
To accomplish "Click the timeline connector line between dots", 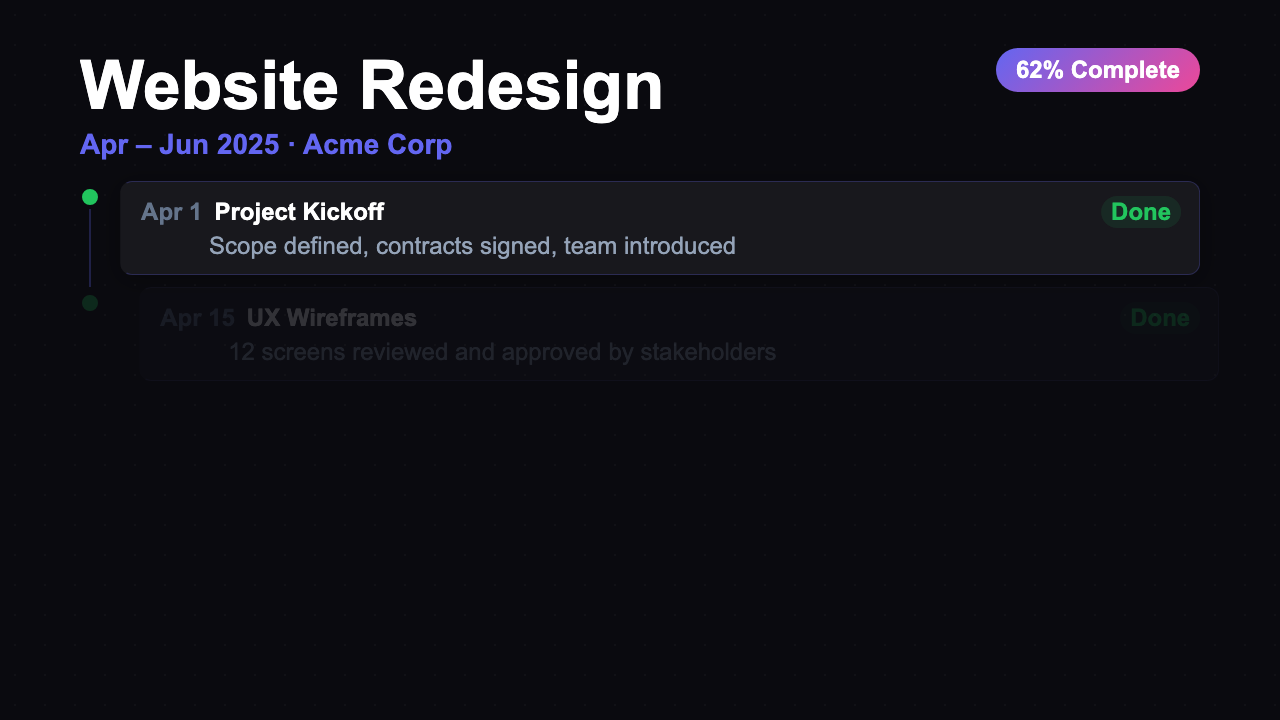I will [x=89, y=250].
